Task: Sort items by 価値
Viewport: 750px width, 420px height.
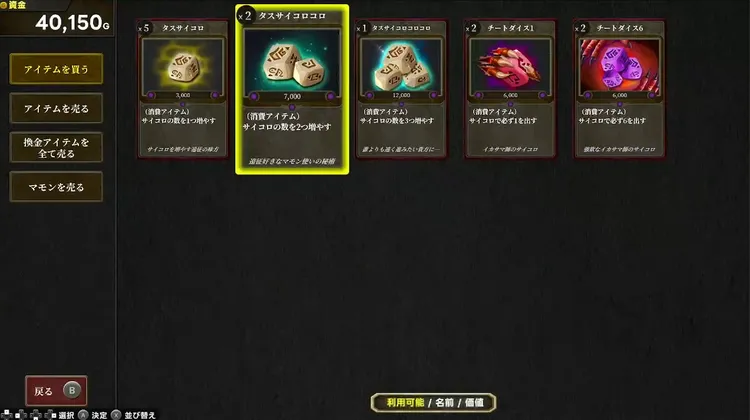Action: click(474, 402)
